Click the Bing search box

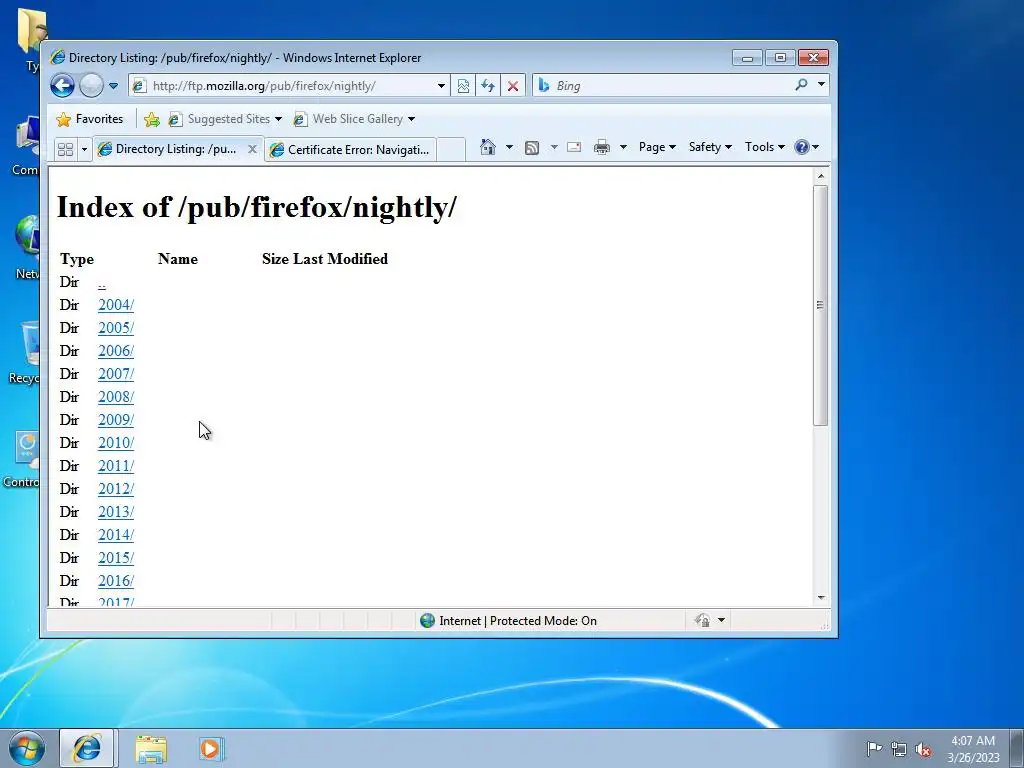click(x=663, y=86)
